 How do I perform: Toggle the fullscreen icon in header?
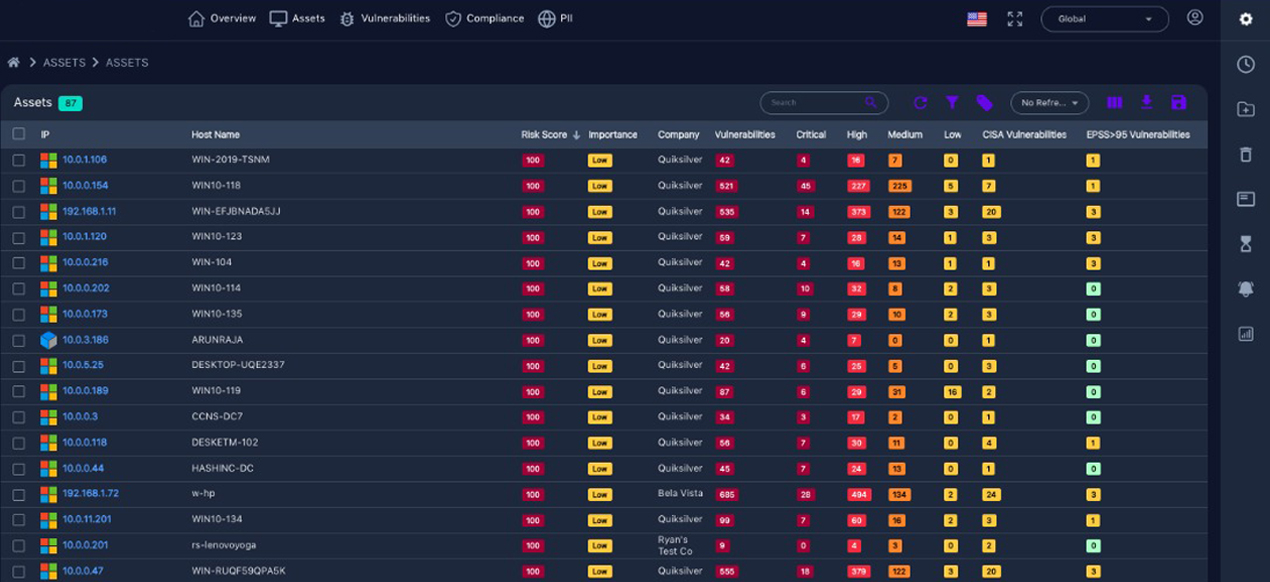tap(1015, 19)
